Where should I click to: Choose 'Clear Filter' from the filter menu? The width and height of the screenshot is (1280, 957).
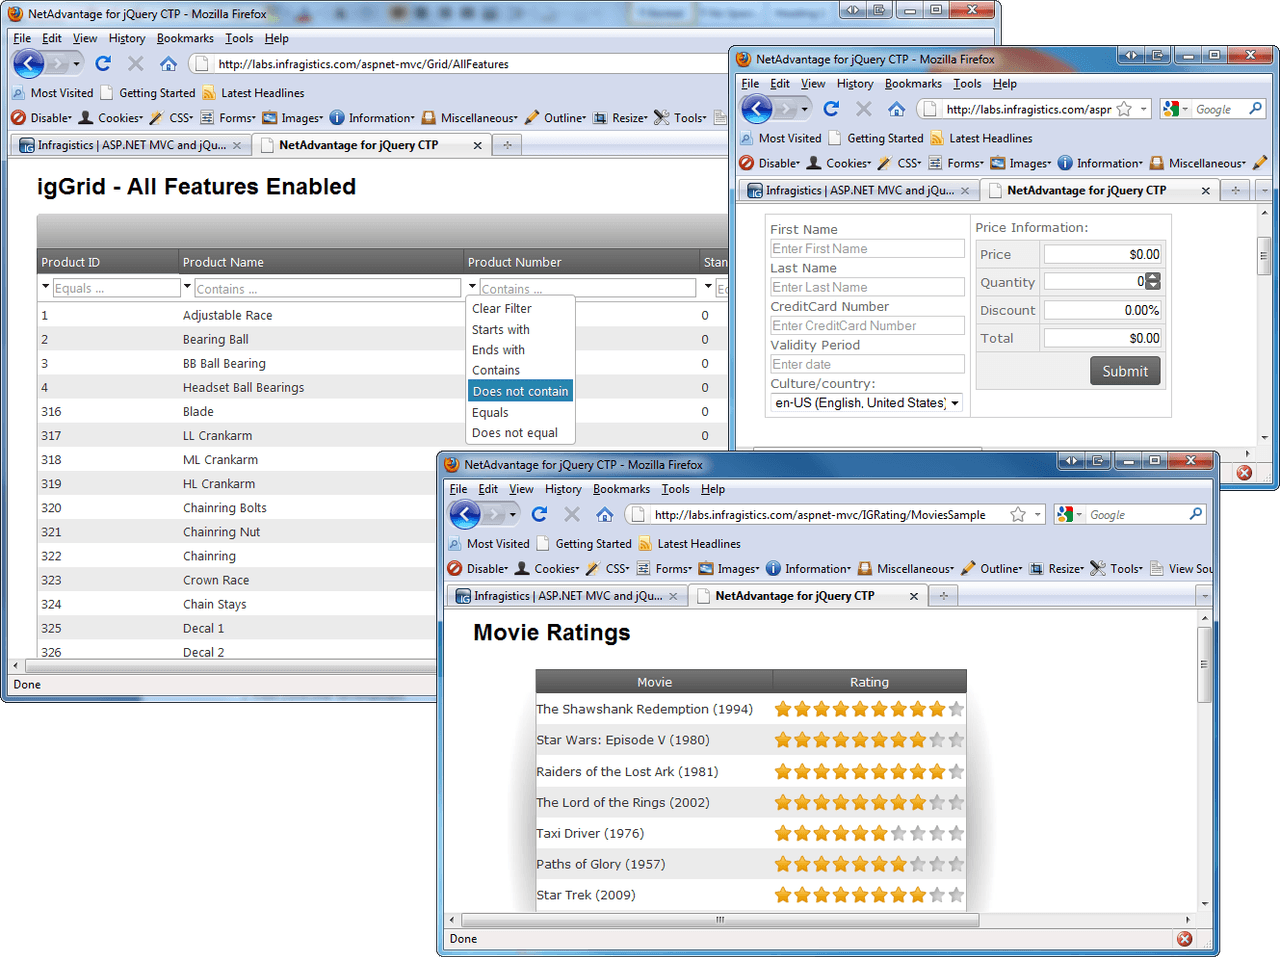(x=502, y=309)
